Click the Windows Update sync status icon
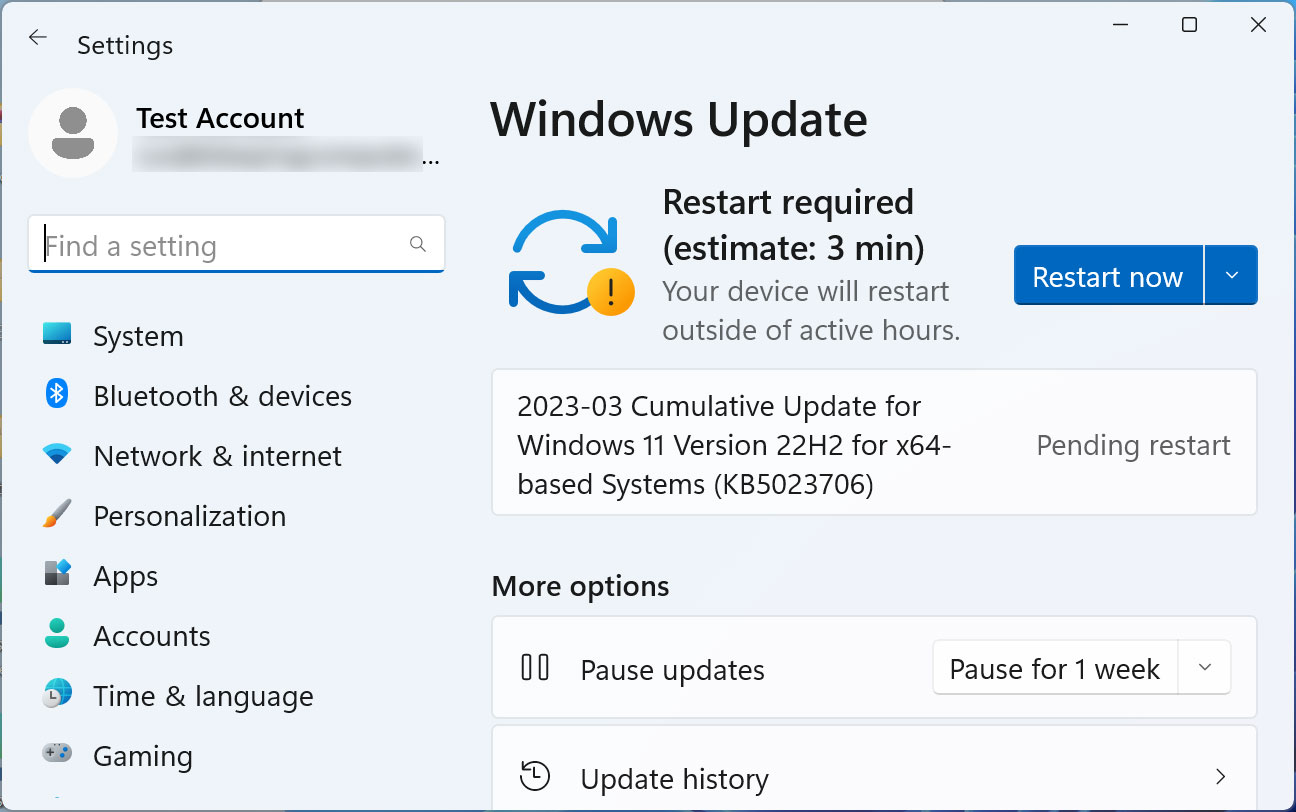Image resolution: width=1296 pixels, height=812 pixels. coord(570,263)
